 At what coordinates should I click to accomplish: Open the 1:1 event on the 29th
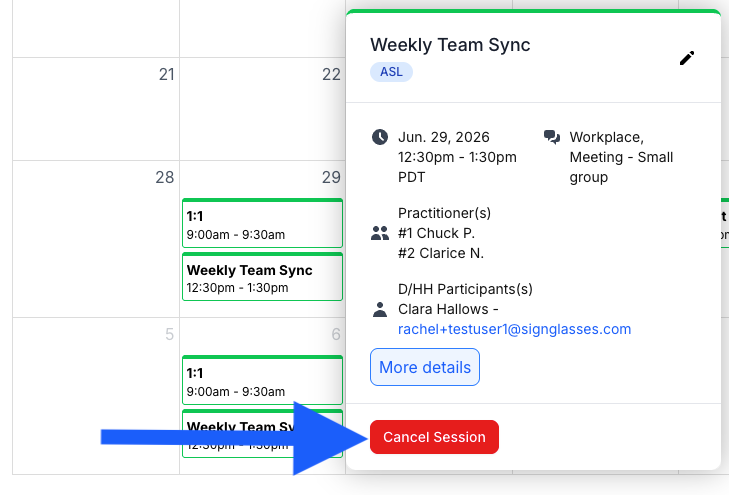point(262,223)
